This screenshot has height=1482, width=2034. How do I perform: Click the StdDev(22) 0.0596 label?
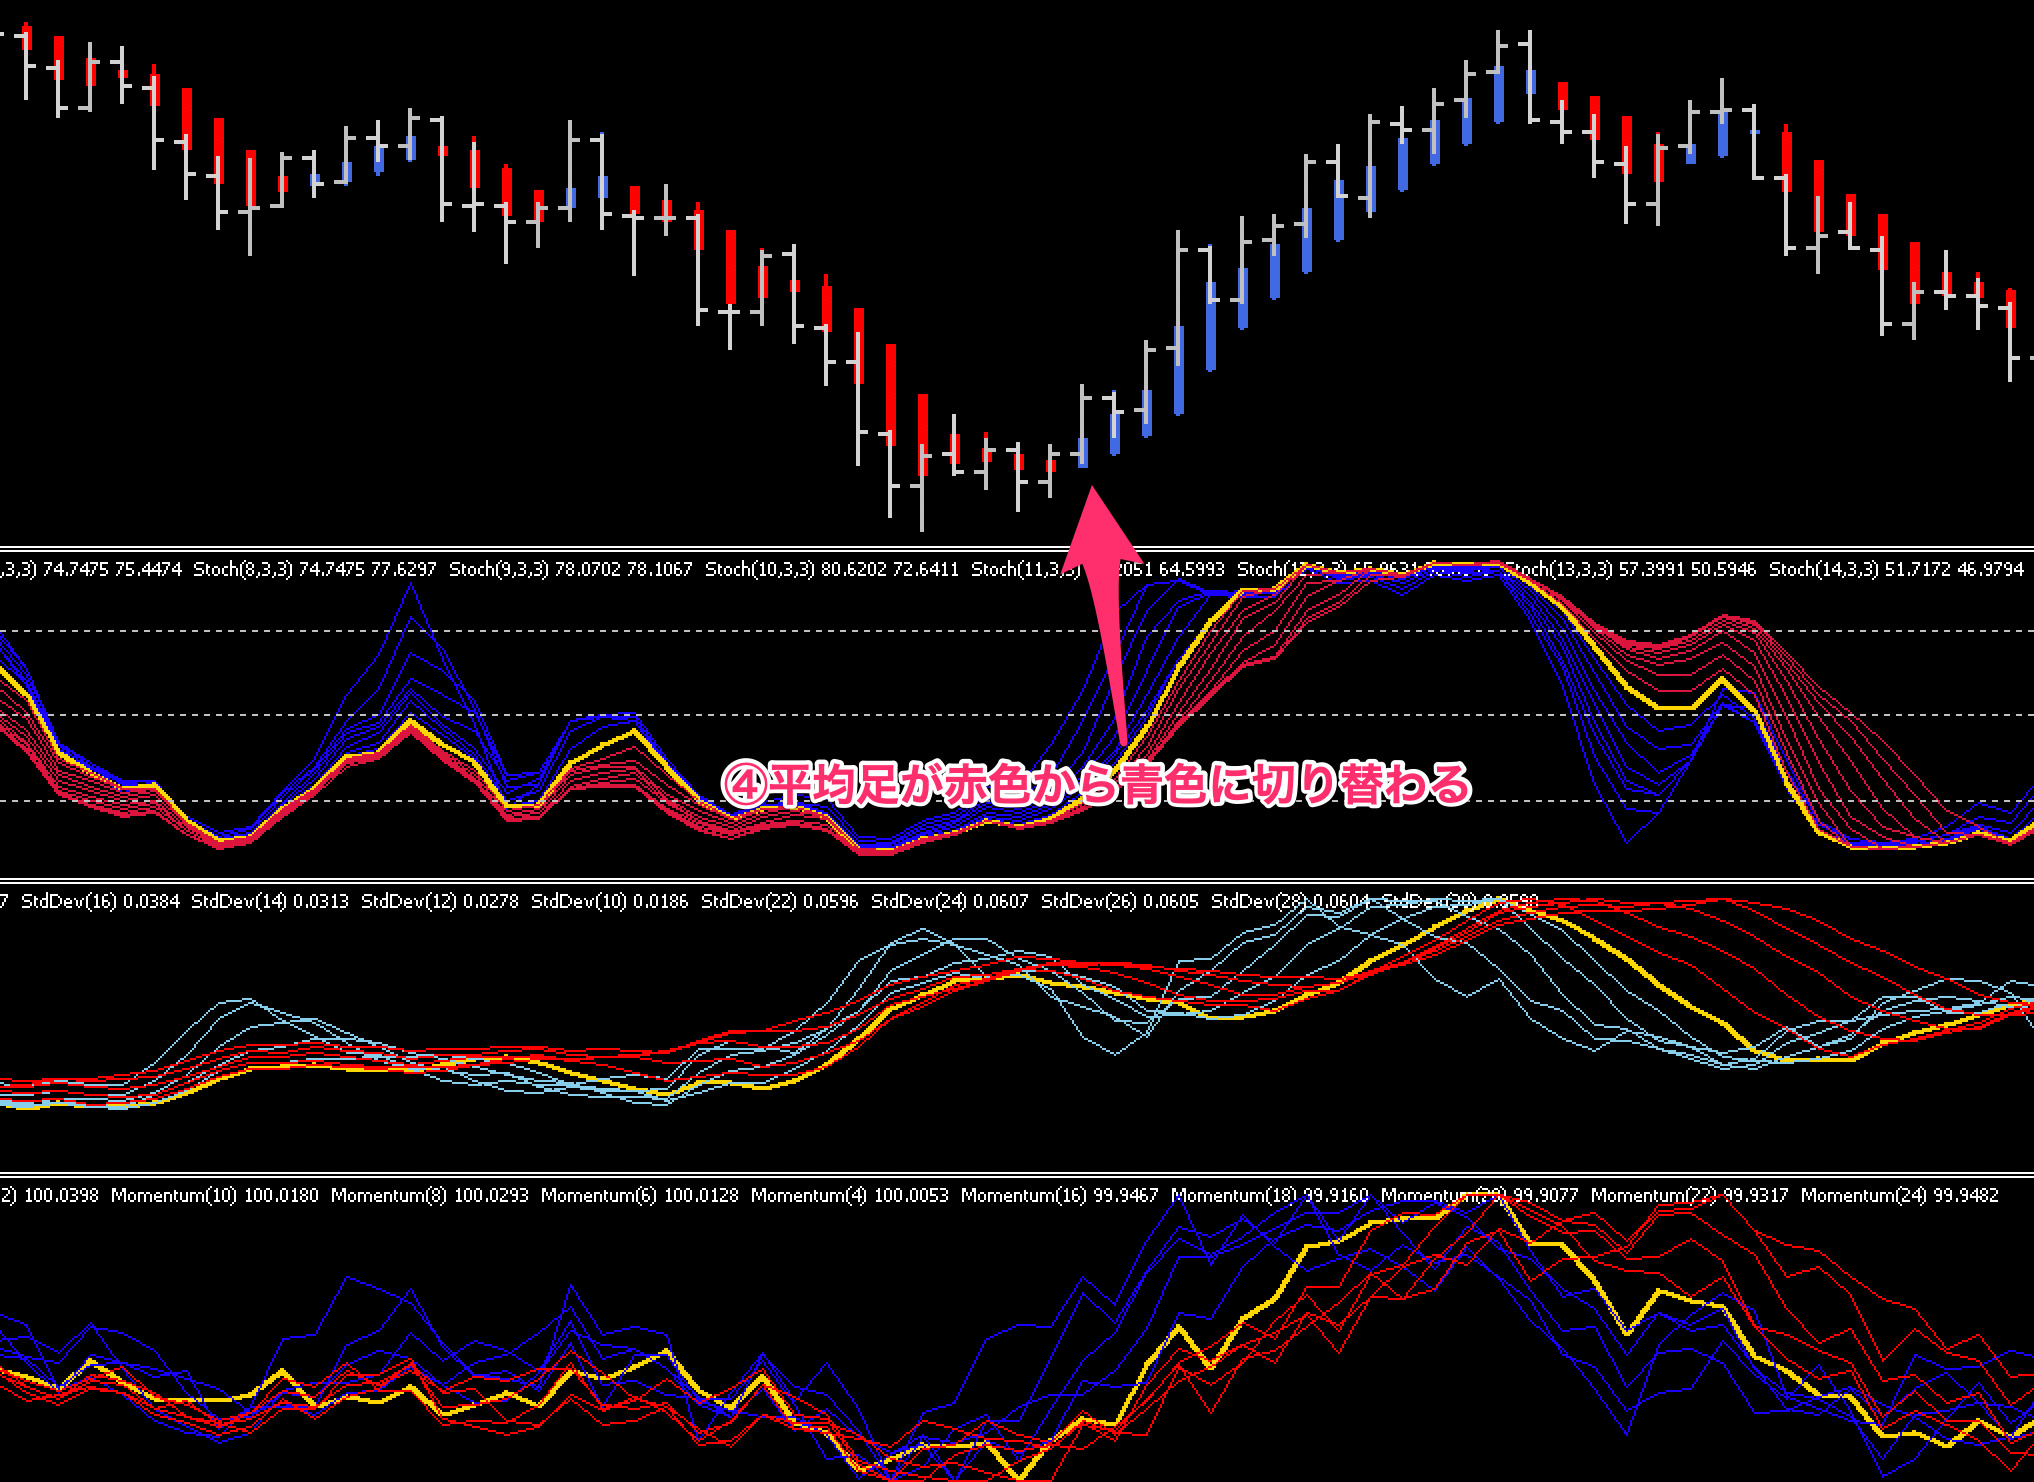pos(780,901)
